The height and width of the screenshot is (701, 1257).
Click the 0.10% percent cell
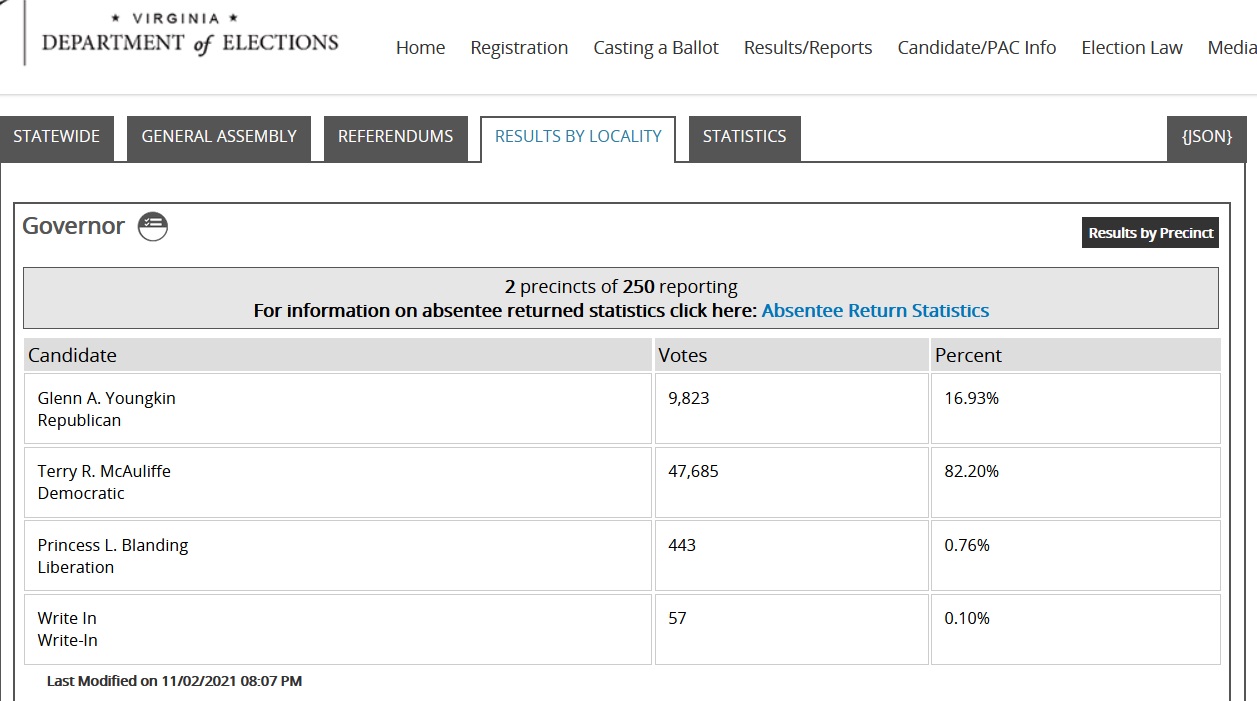[x=1075, y=629]
